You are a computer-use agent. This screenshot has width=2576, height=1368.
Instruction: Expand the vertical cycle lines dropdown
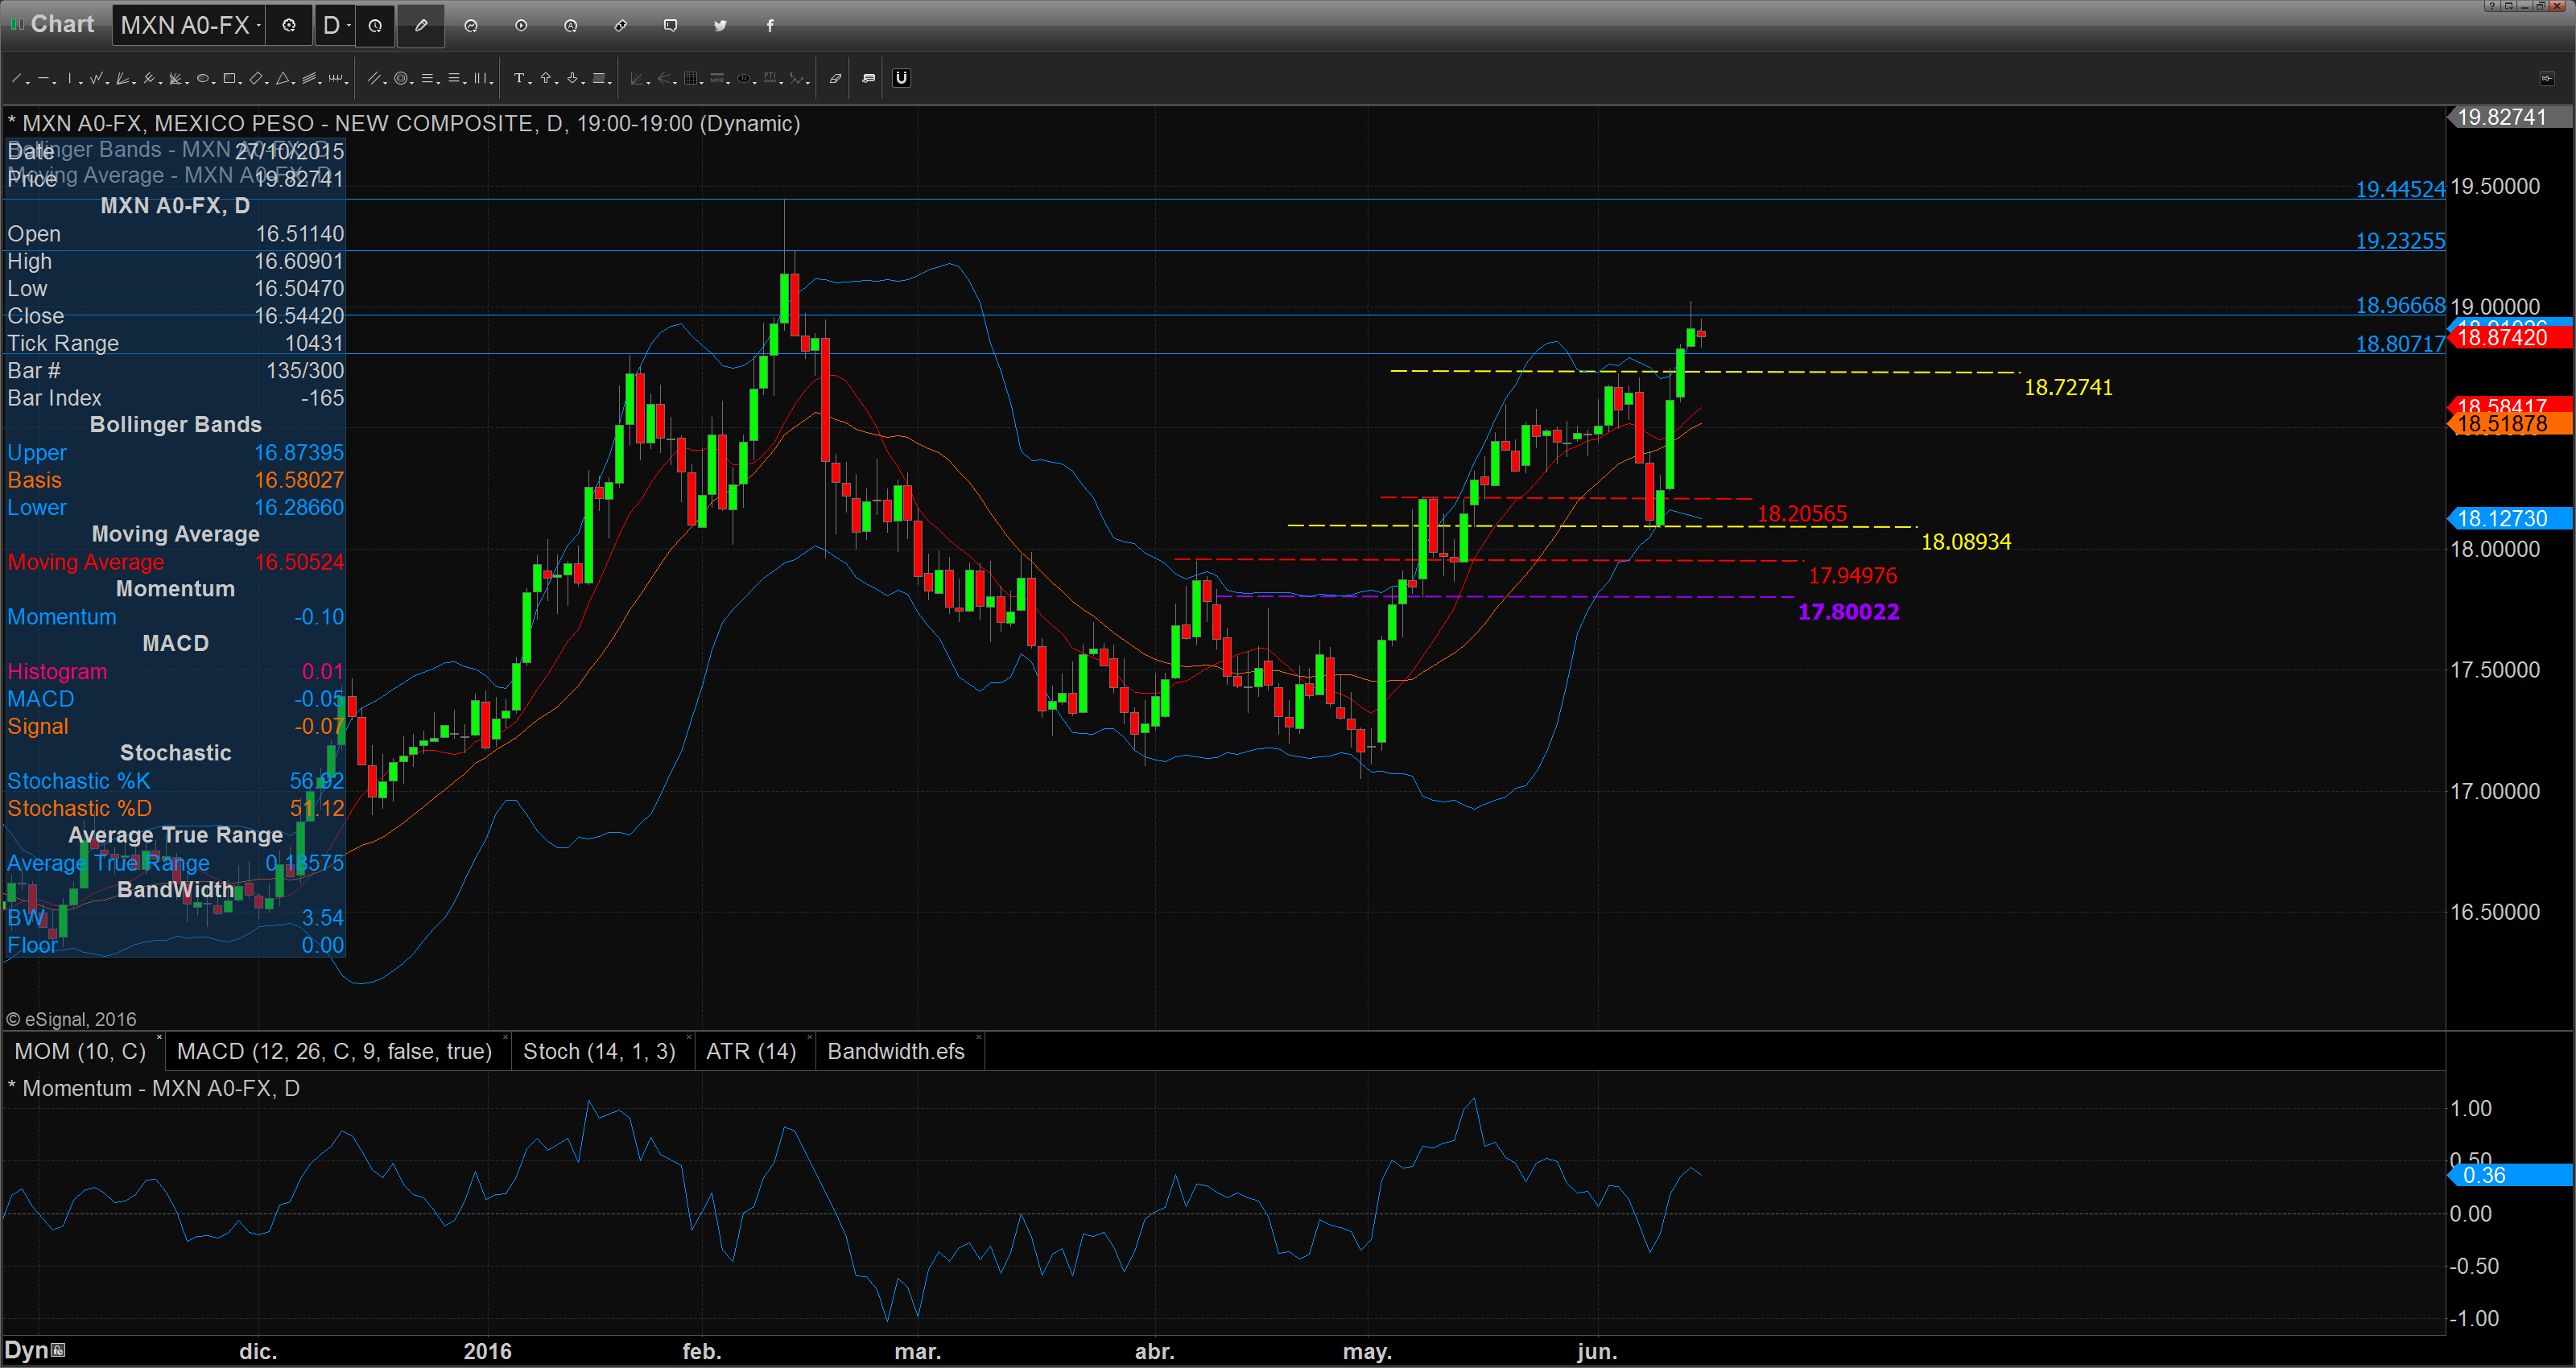492,83
